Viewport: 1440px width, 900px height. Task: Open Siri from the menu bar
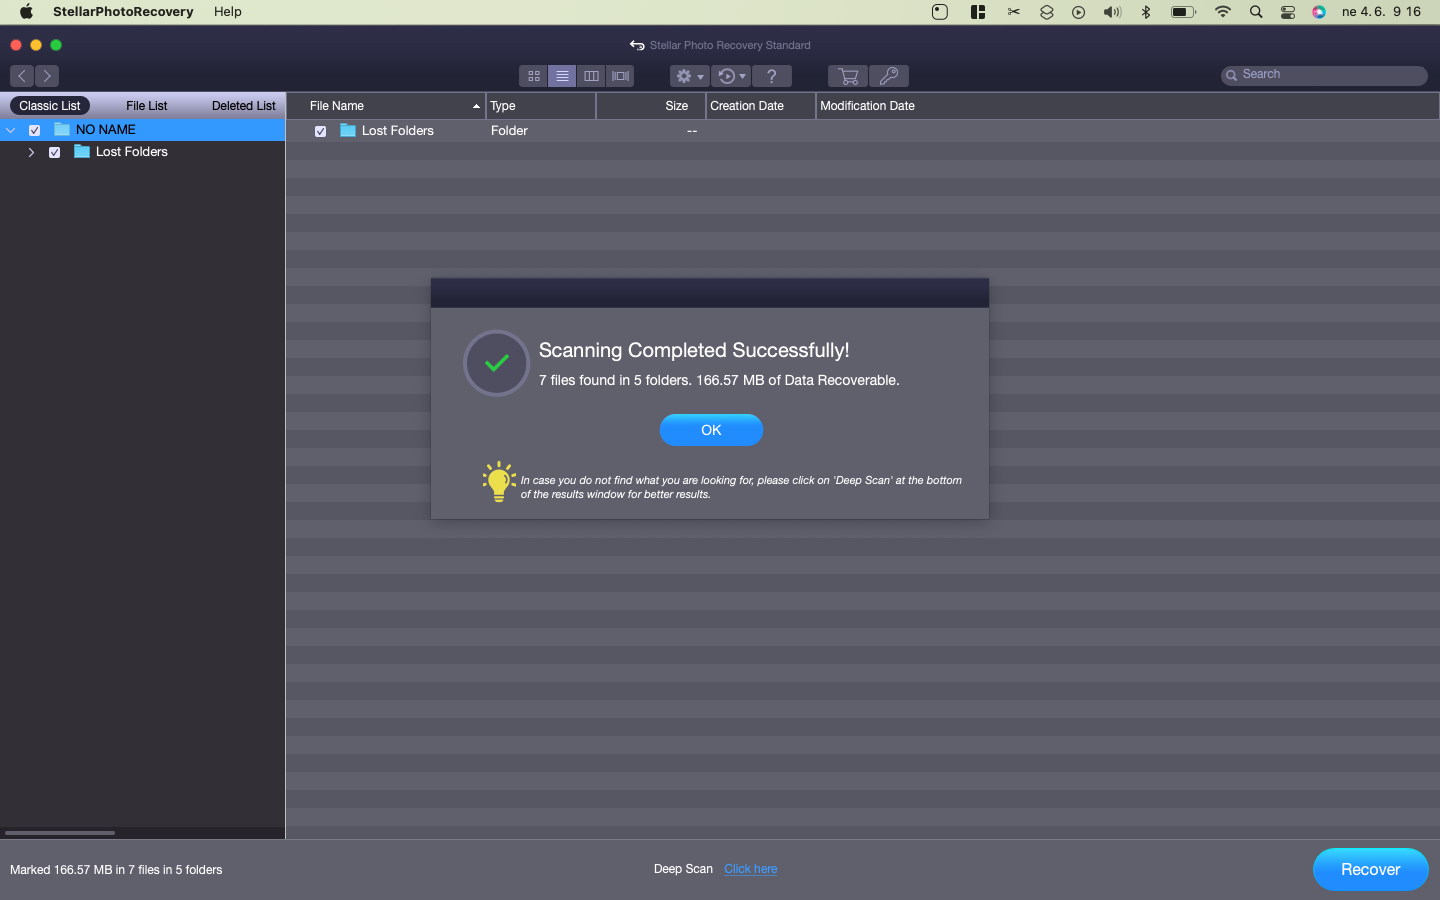pos(1319,12)
